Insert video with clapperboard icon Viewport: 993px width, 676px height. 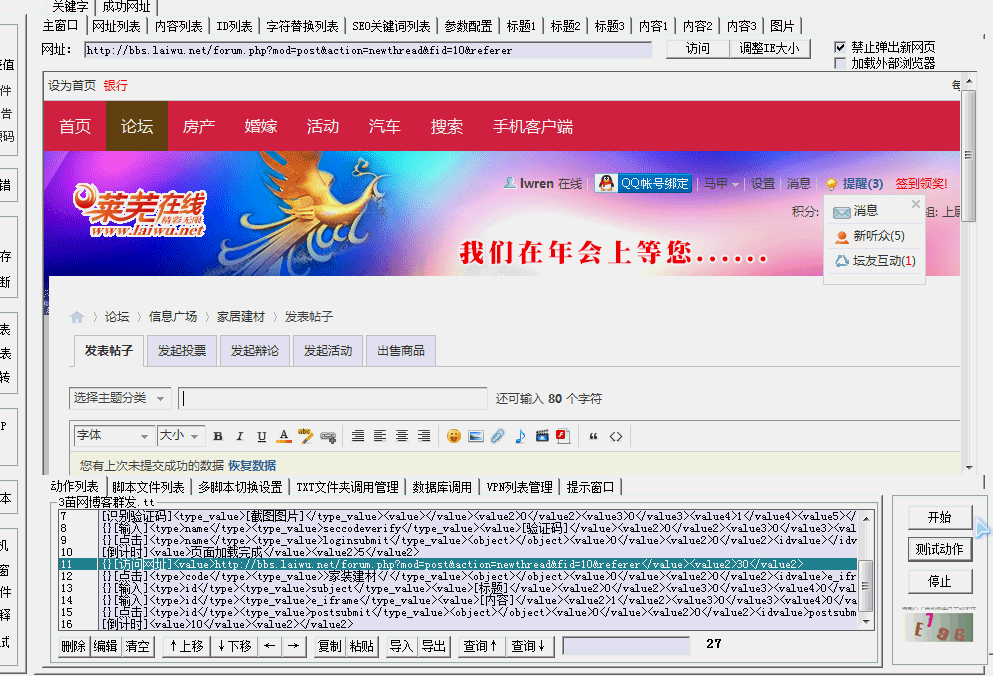pos(541,436)
